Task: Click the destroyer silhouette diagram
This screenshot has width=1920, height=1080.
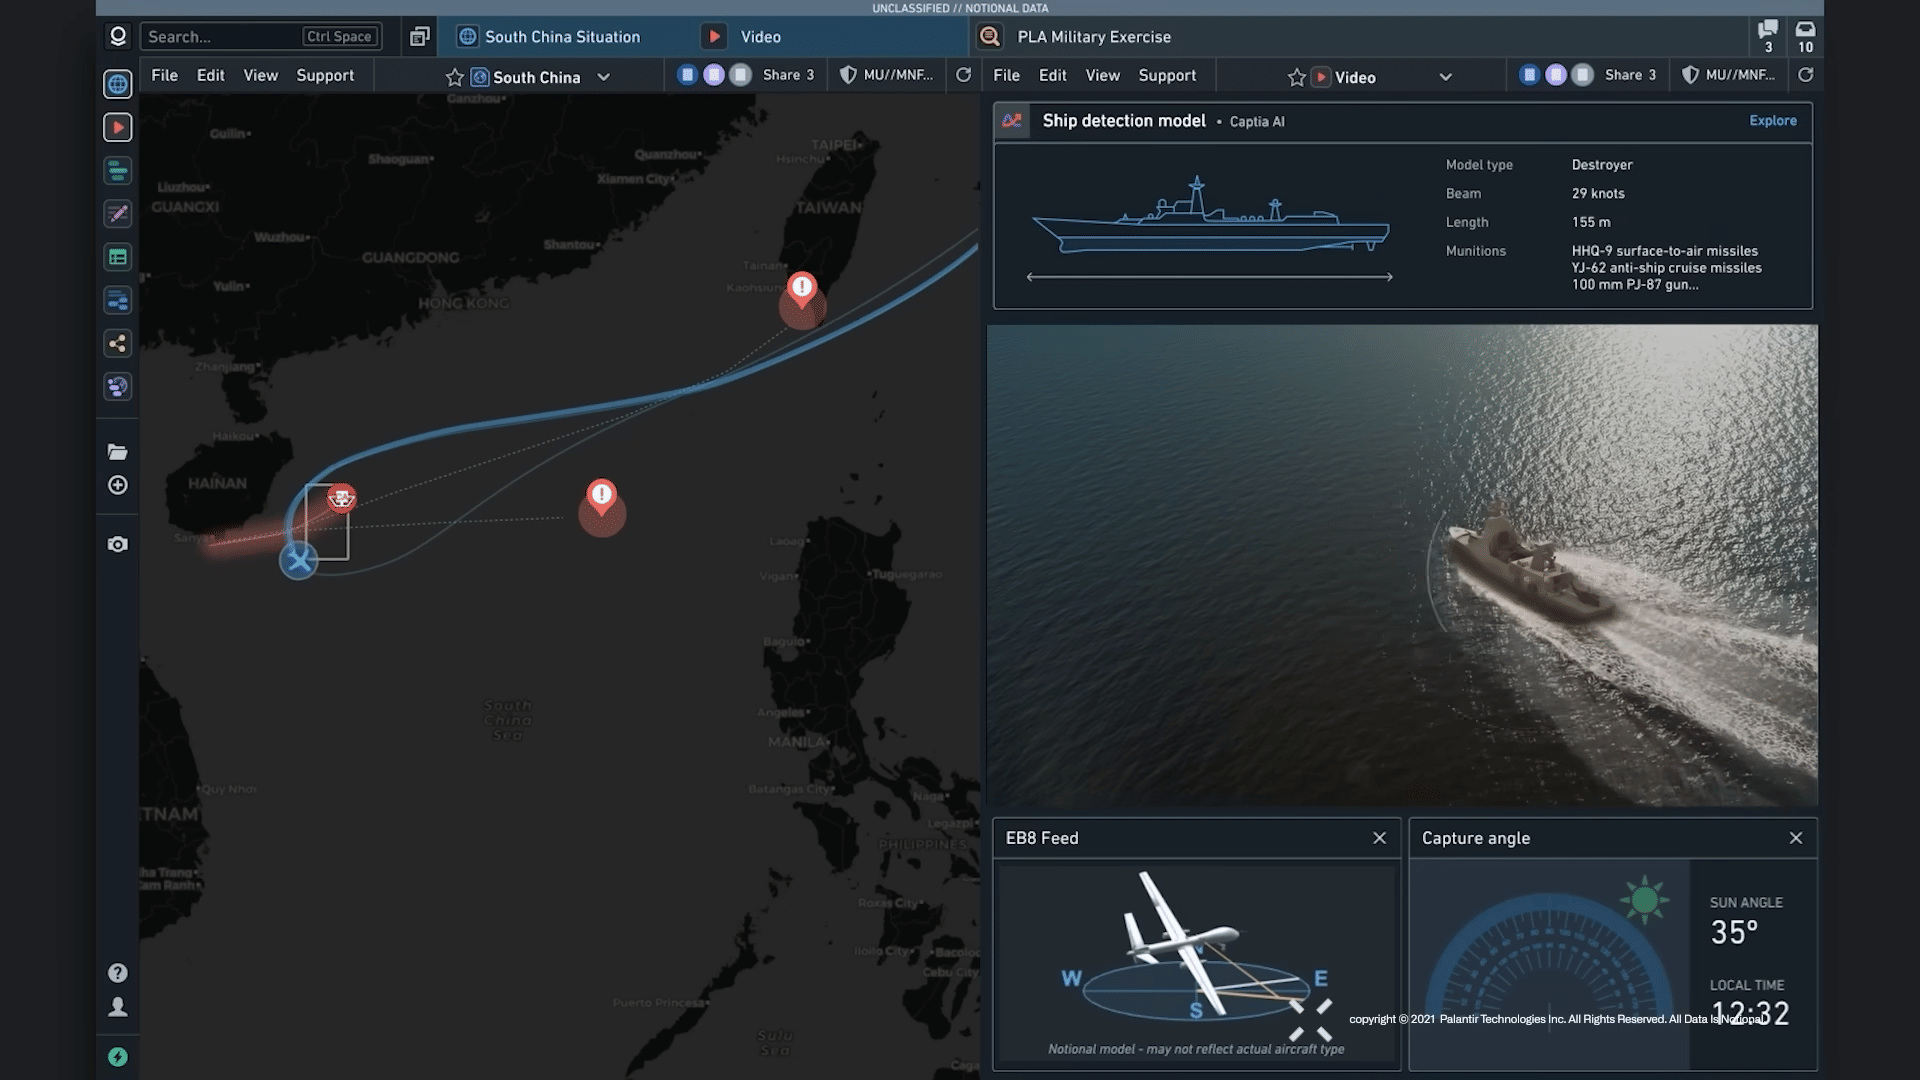Action: pos(1210,217)
